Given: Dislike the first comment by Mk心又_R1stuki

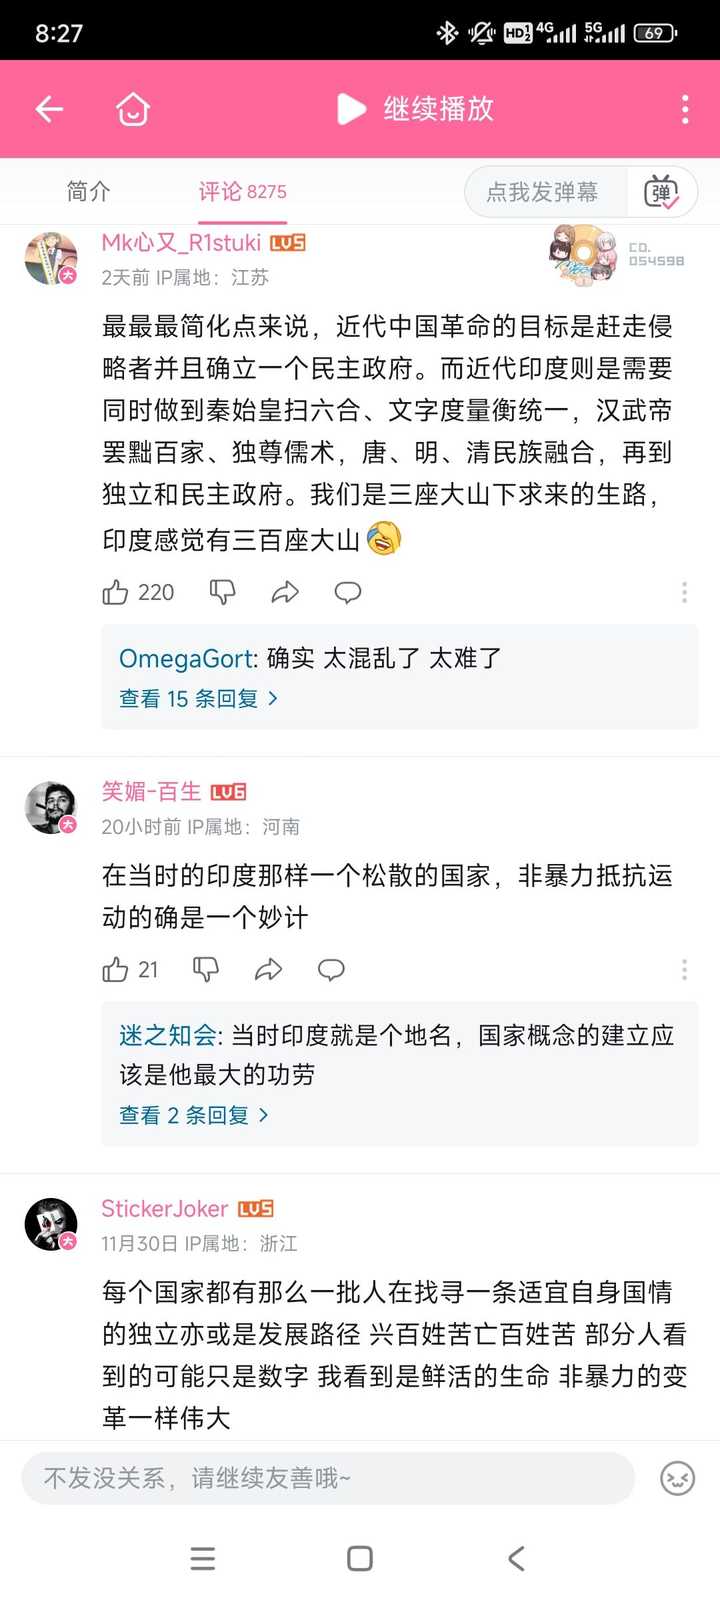Looking at the screenshot, I should 222,592.
